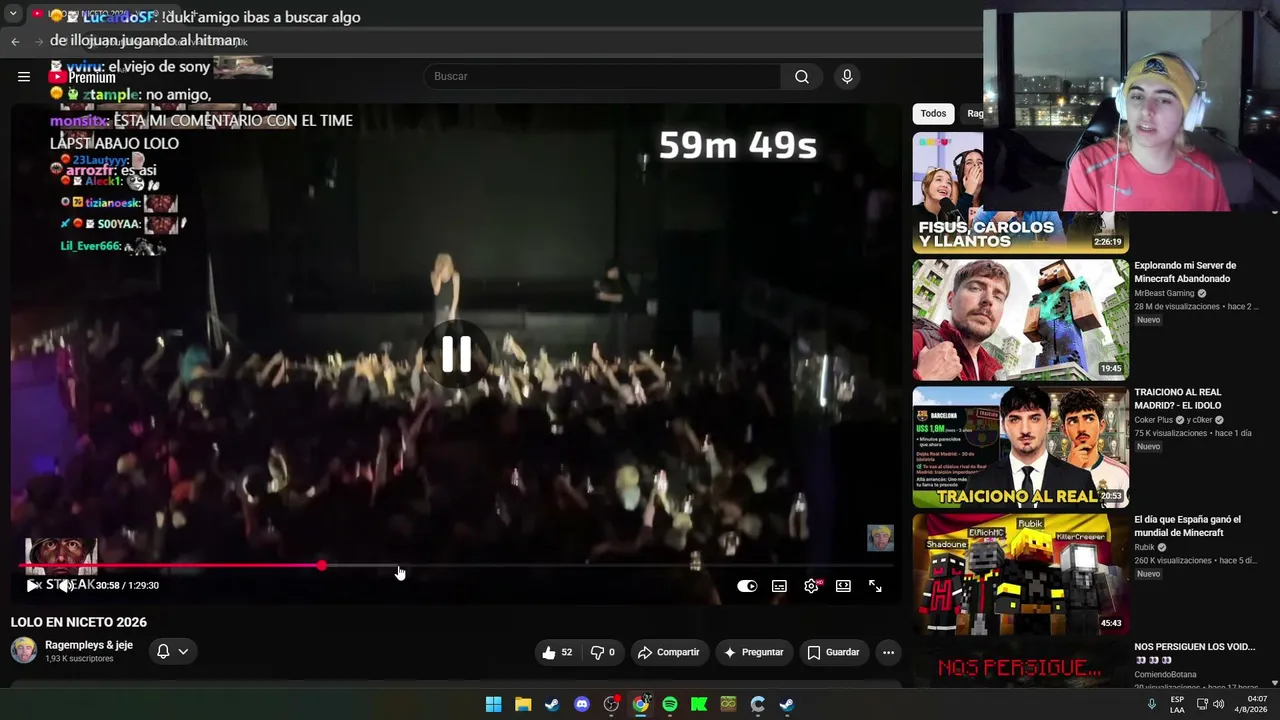
Task: Dislike the video with thumbs down
Action: point(602,652)
